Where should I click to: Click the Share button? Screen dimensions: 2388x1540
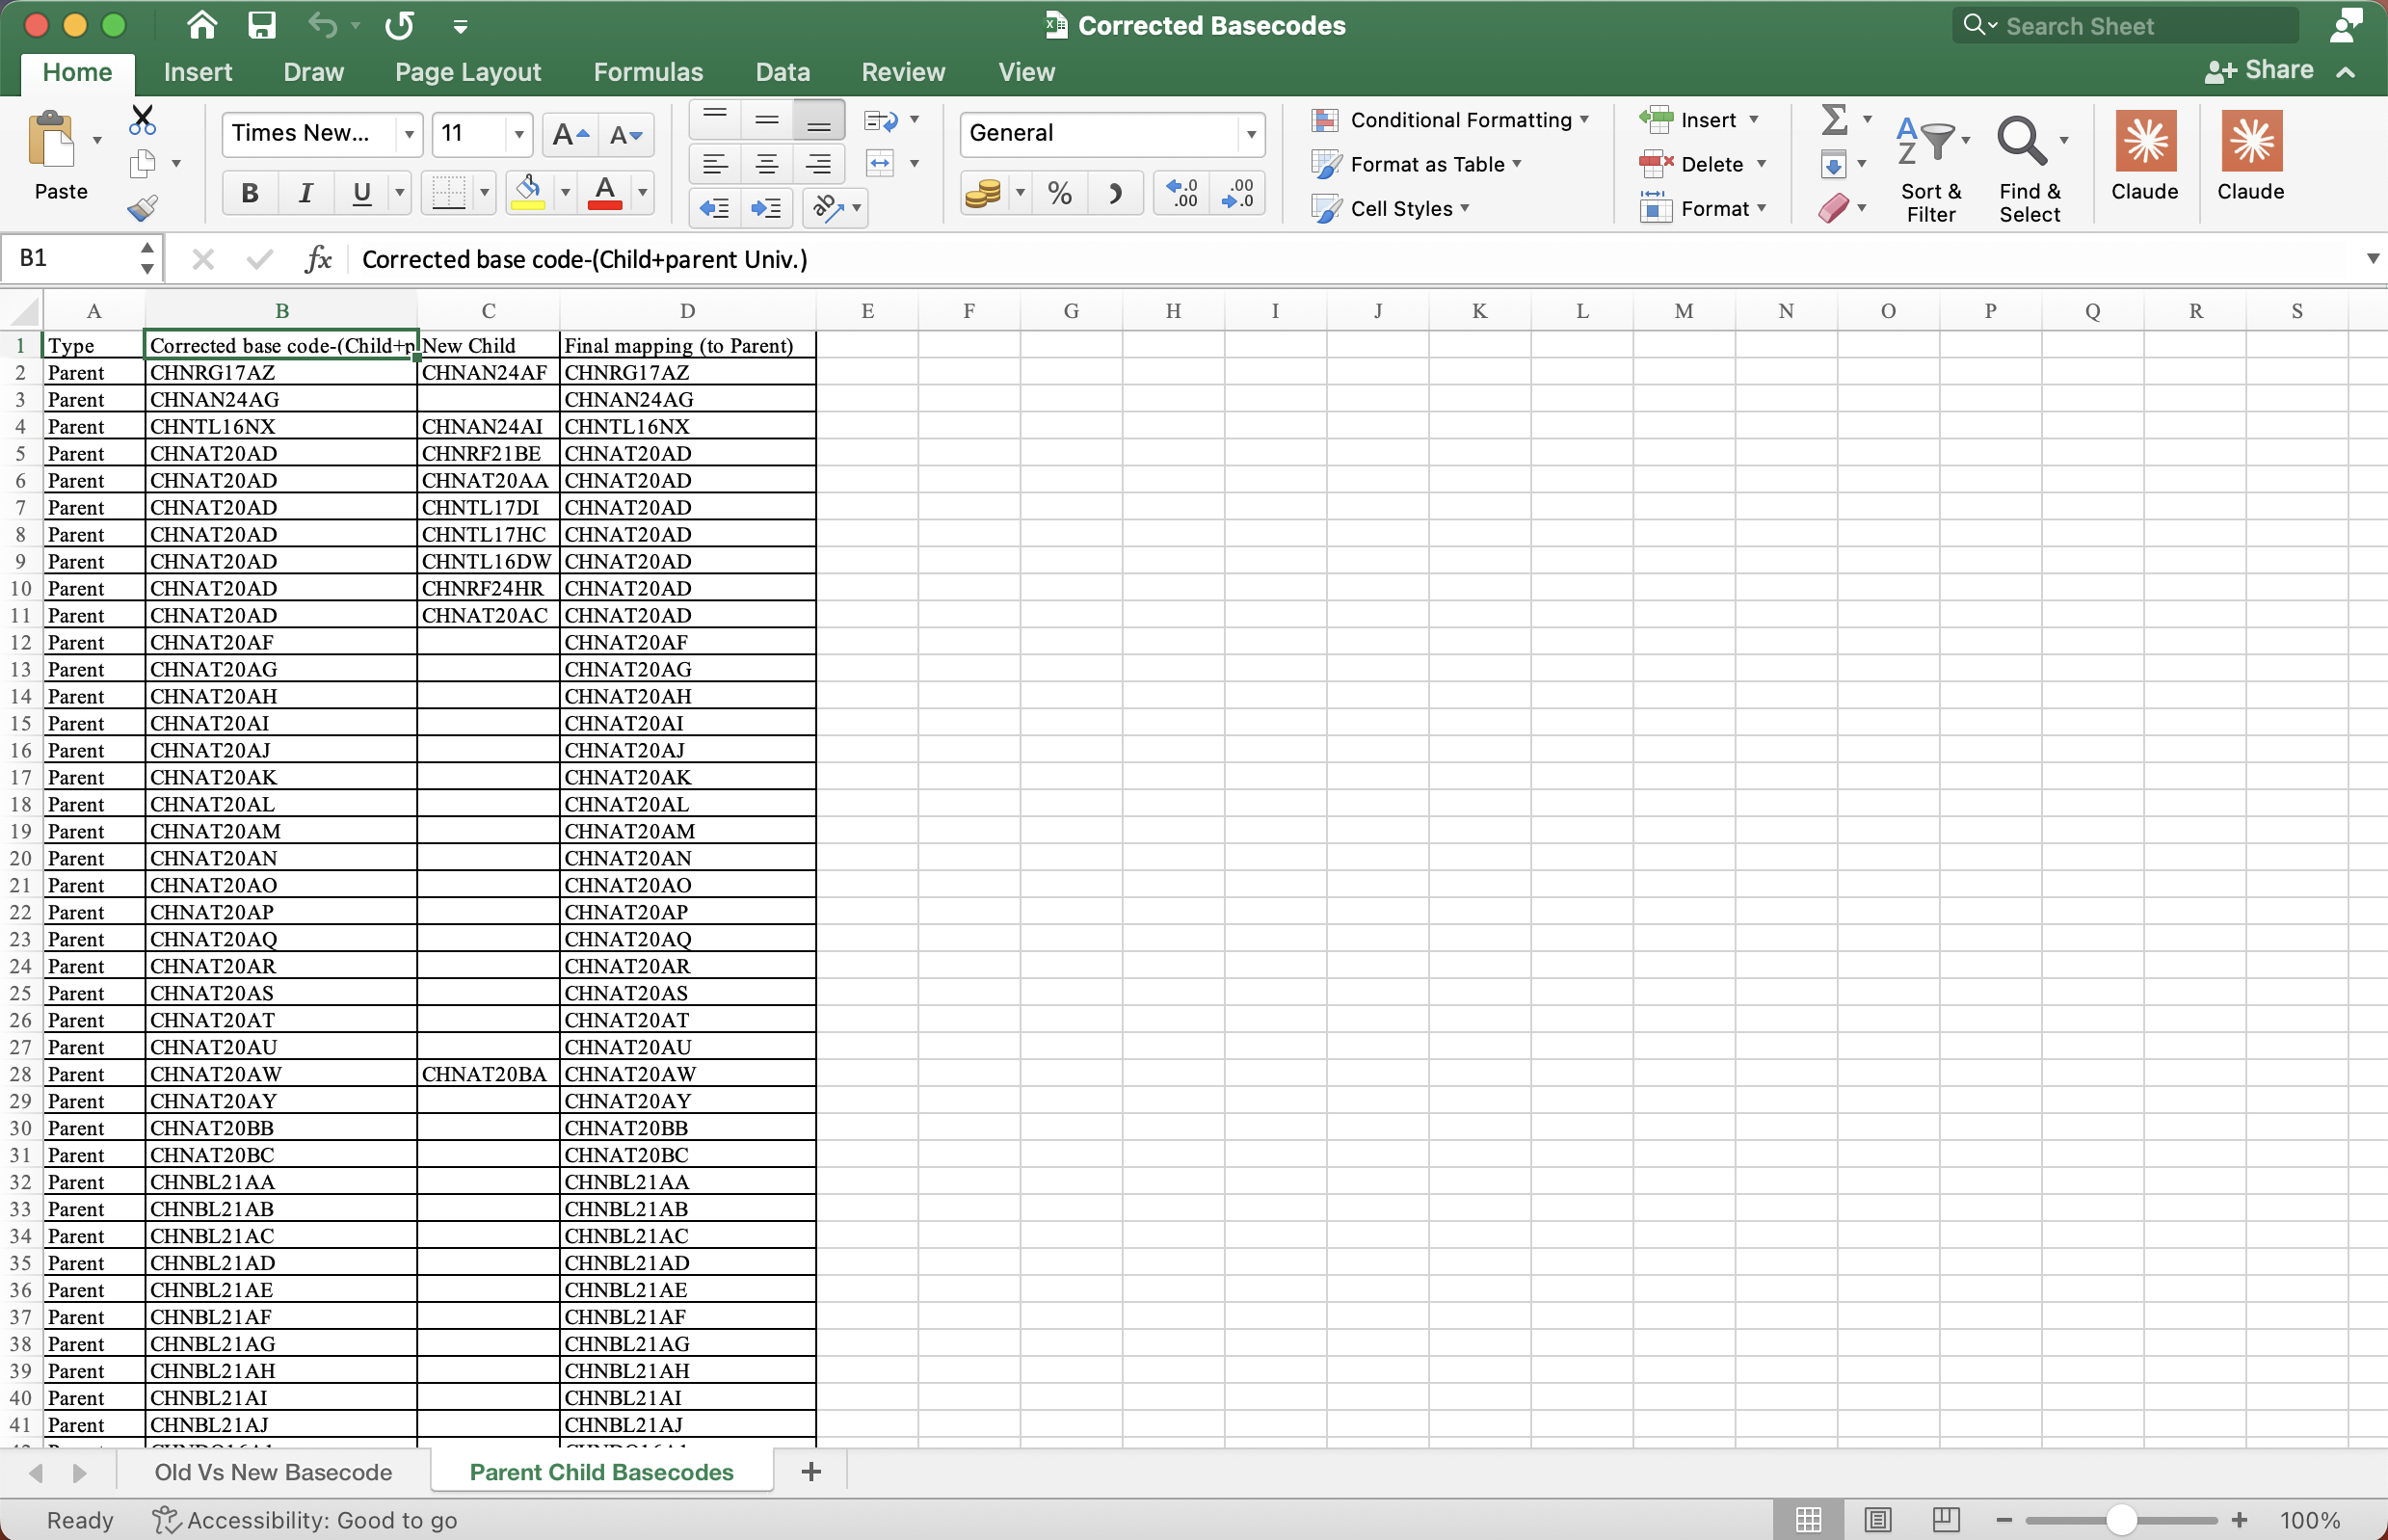2260,70
